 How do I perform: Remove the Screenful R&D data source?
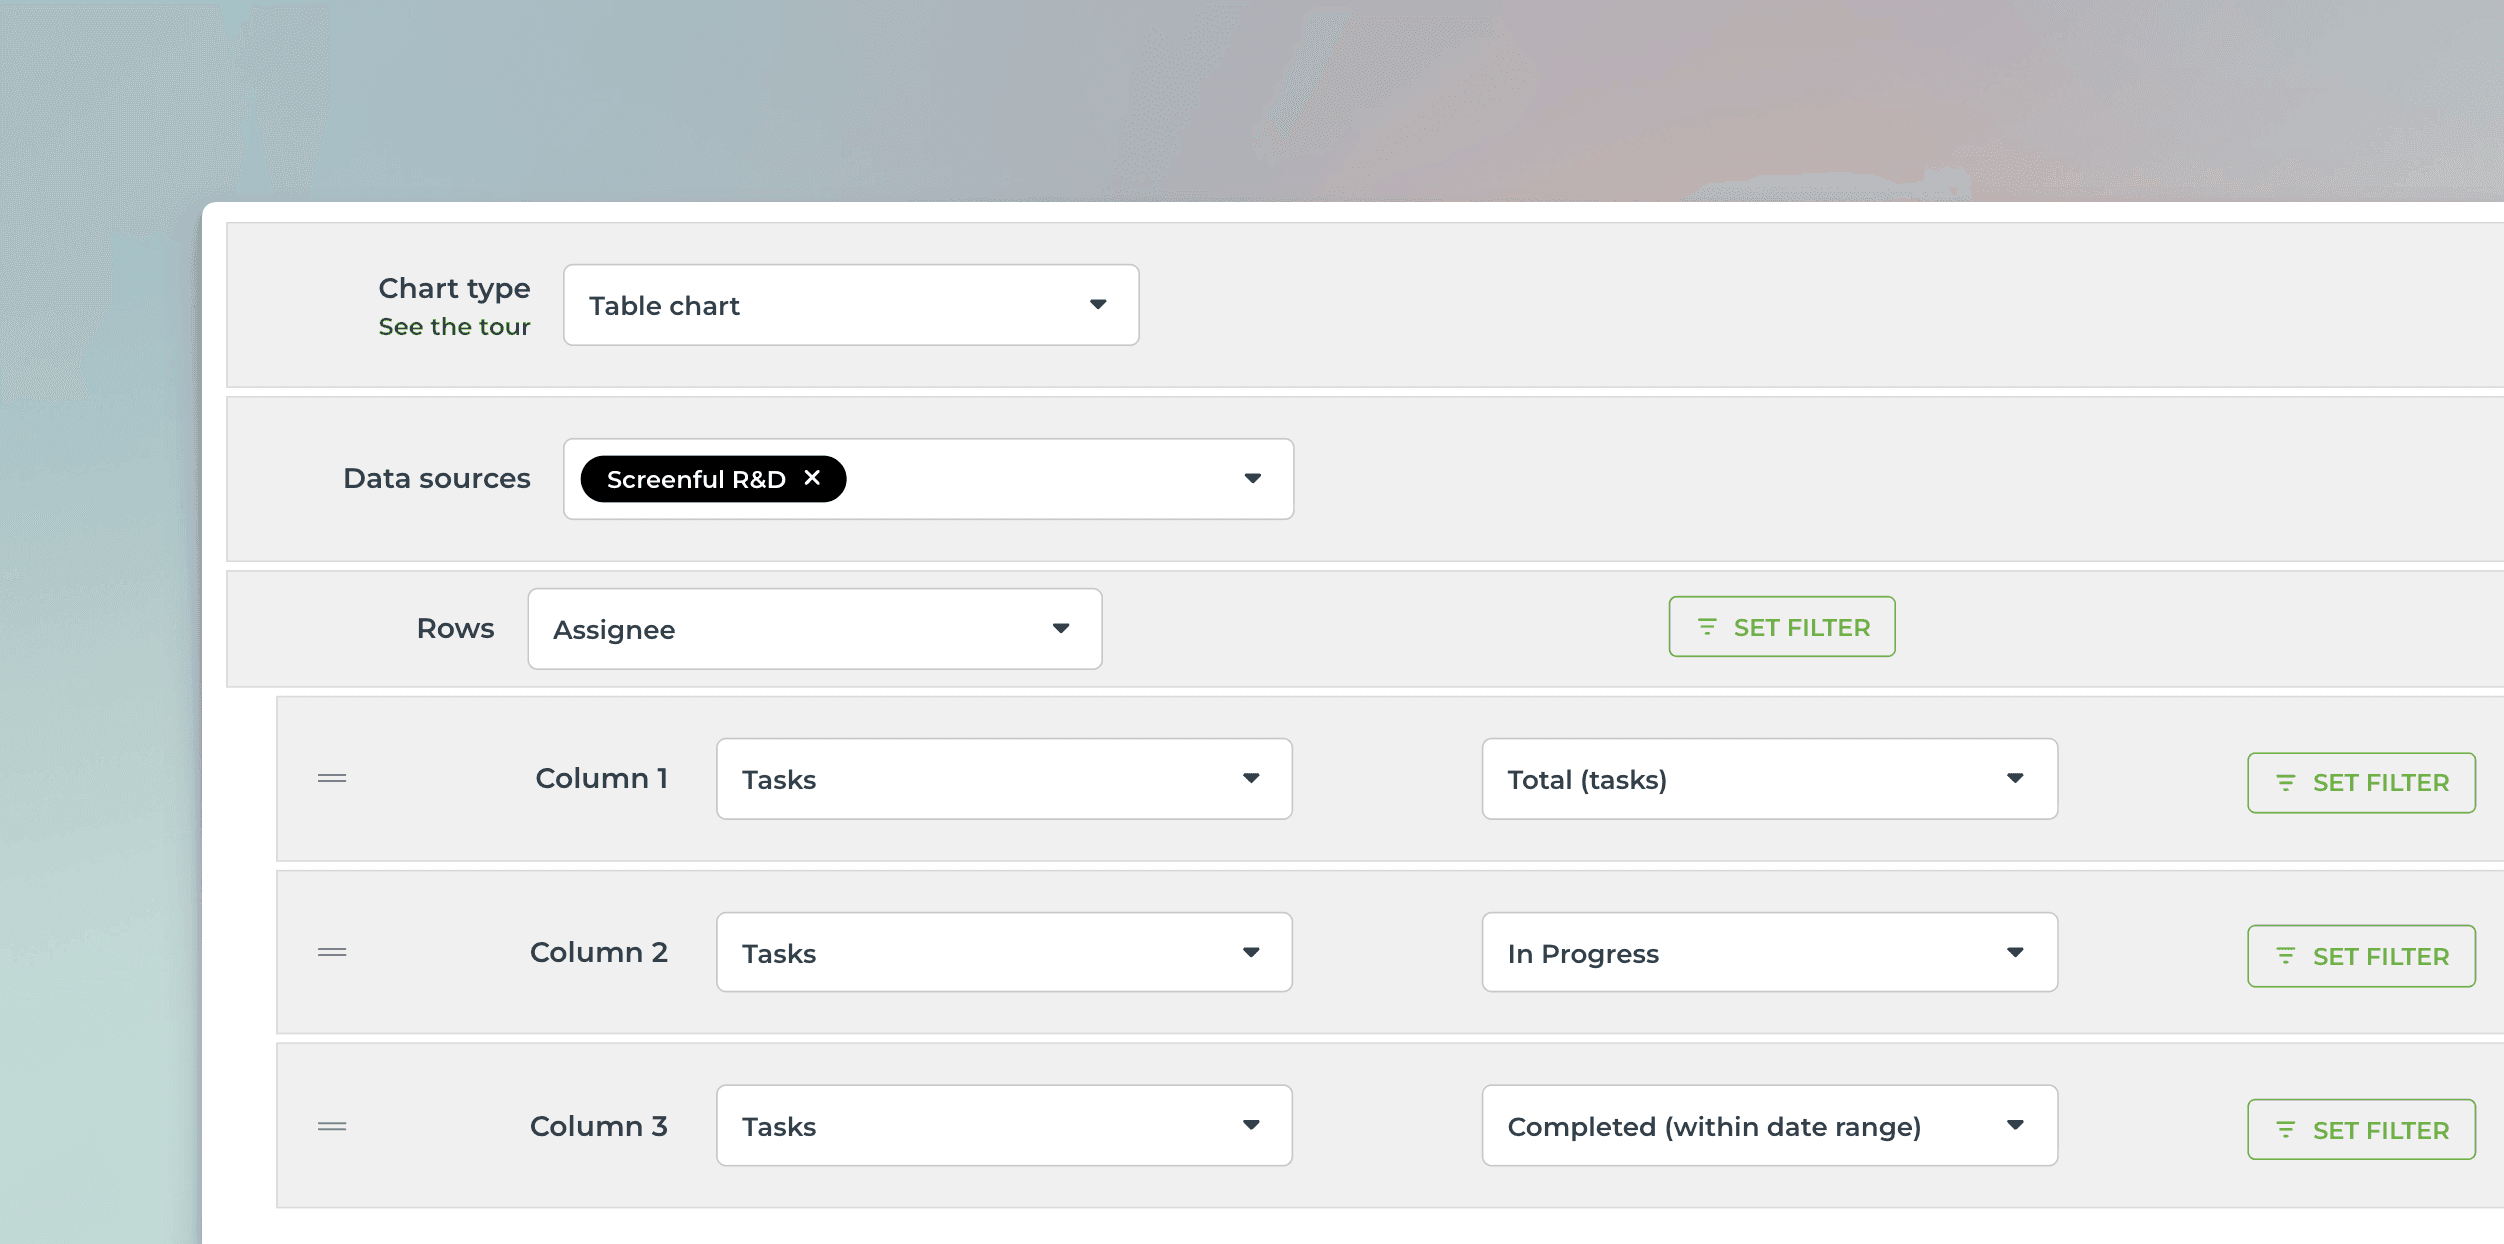[812, 478]
